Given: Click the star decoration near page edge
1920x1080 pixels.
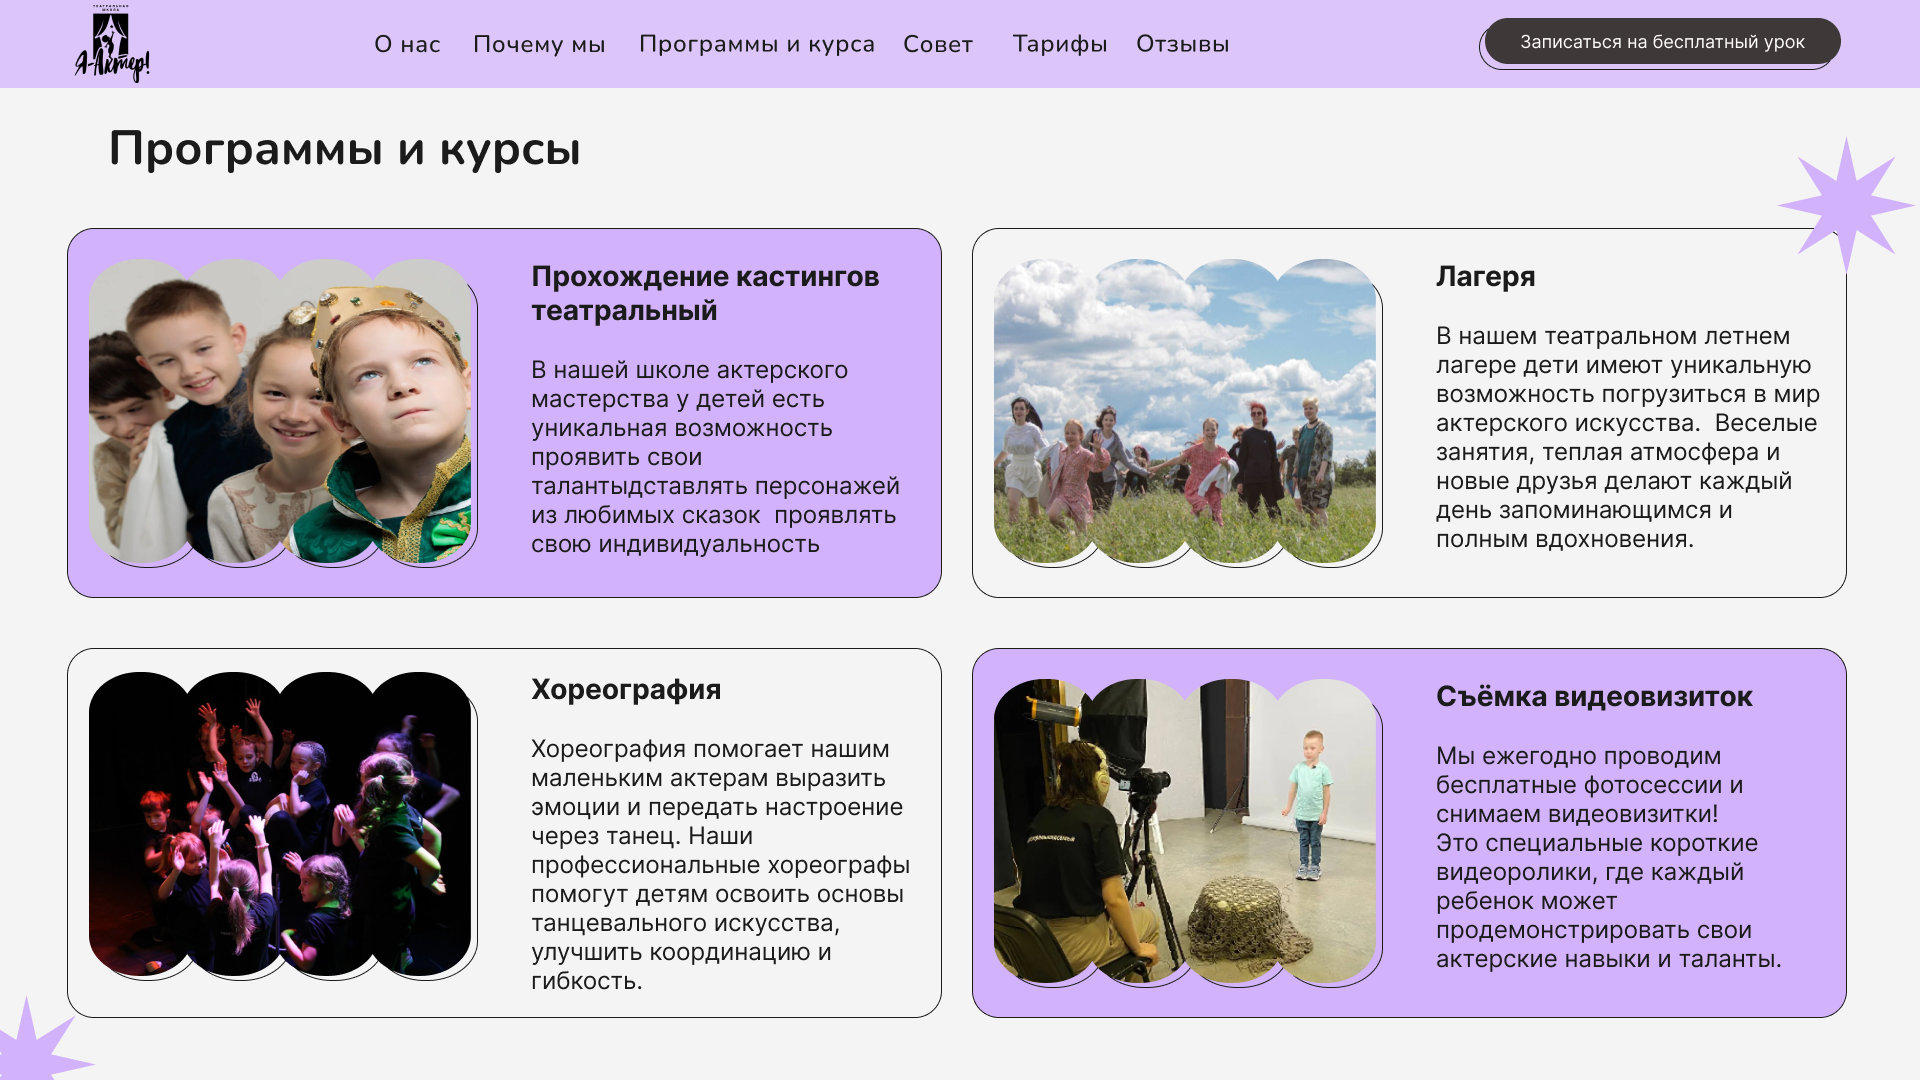Looking at the screenshot, I should click(1849, 207).
